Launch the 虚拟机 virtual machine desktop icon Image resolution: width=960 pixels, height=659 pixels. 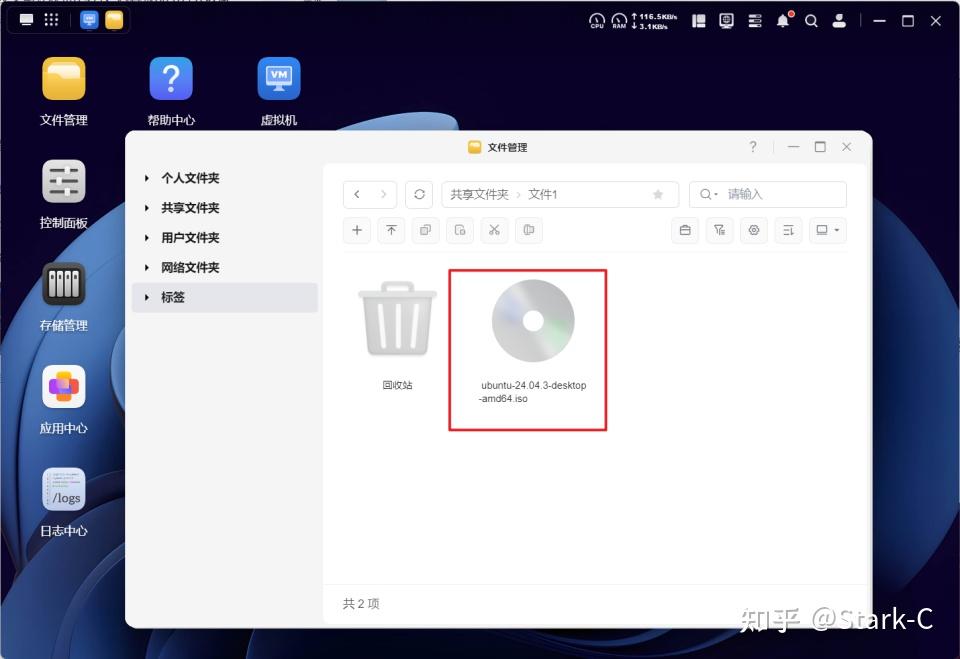[x=279, y=78]
